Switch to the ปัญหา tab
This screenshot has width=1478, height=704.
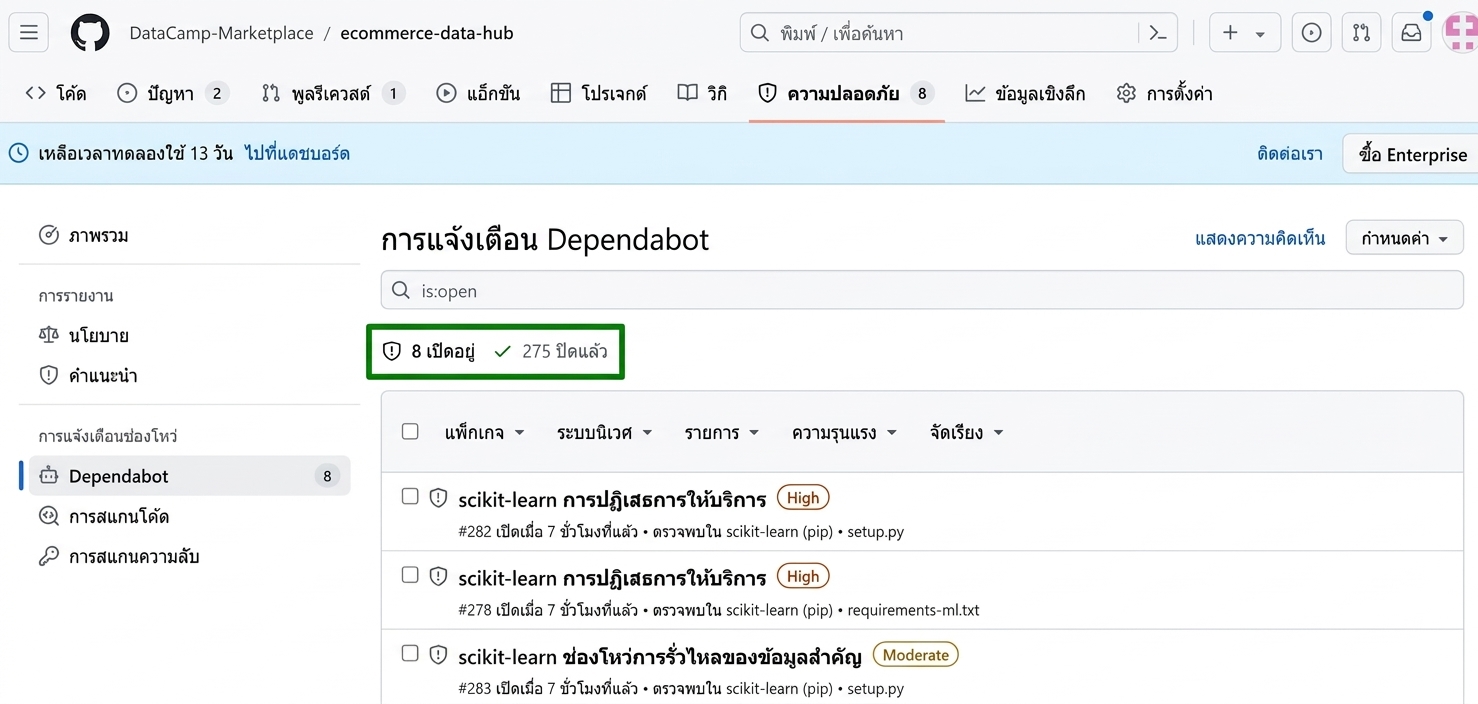(173, 93)
